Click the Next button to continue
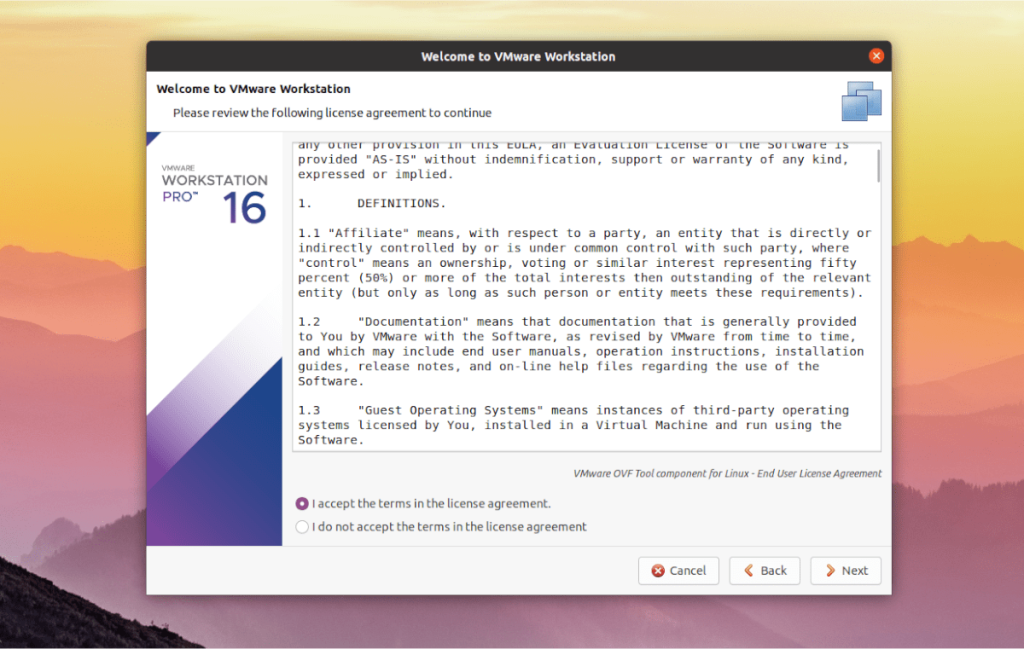This screenshot has height=649, width=1024. point(846,571)
